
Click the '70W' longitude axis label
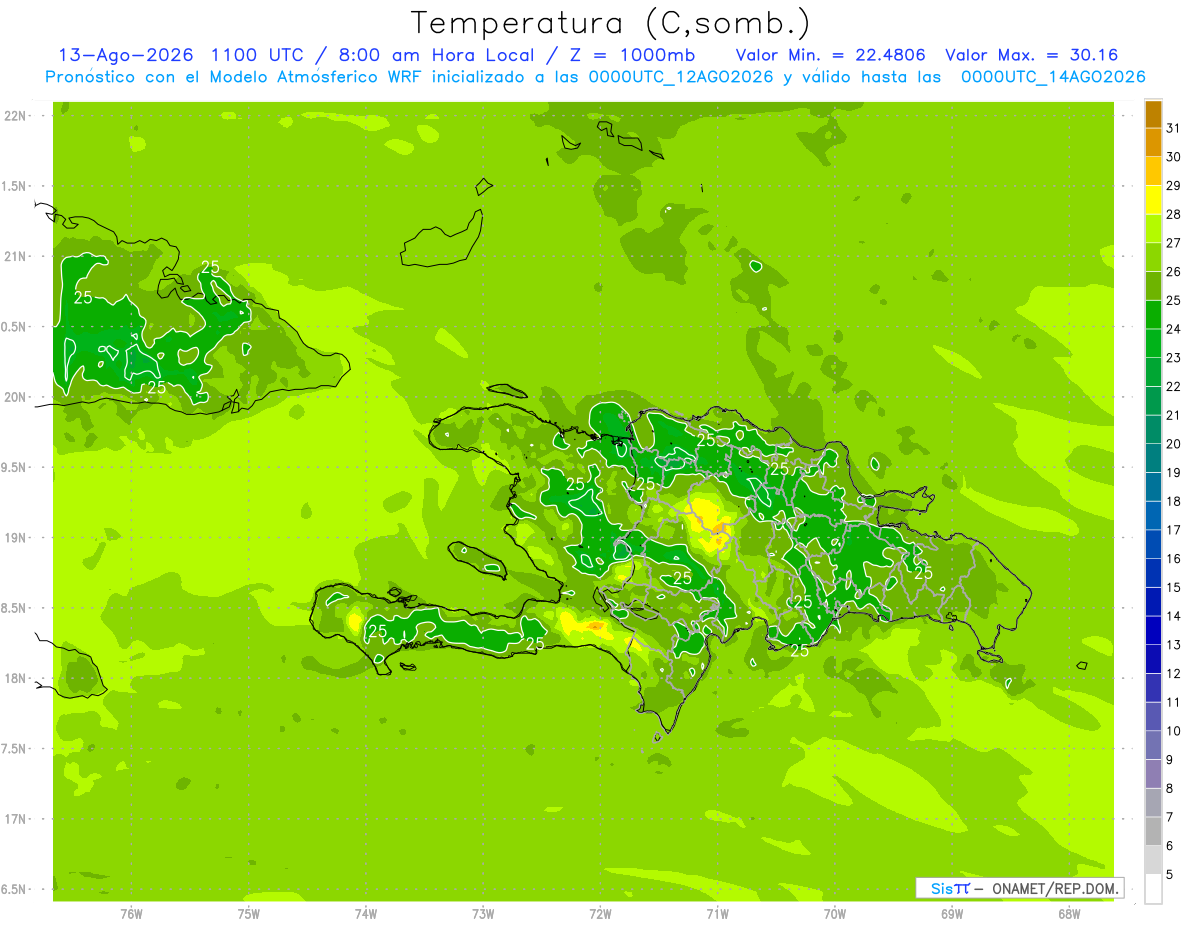pos(835,914)
